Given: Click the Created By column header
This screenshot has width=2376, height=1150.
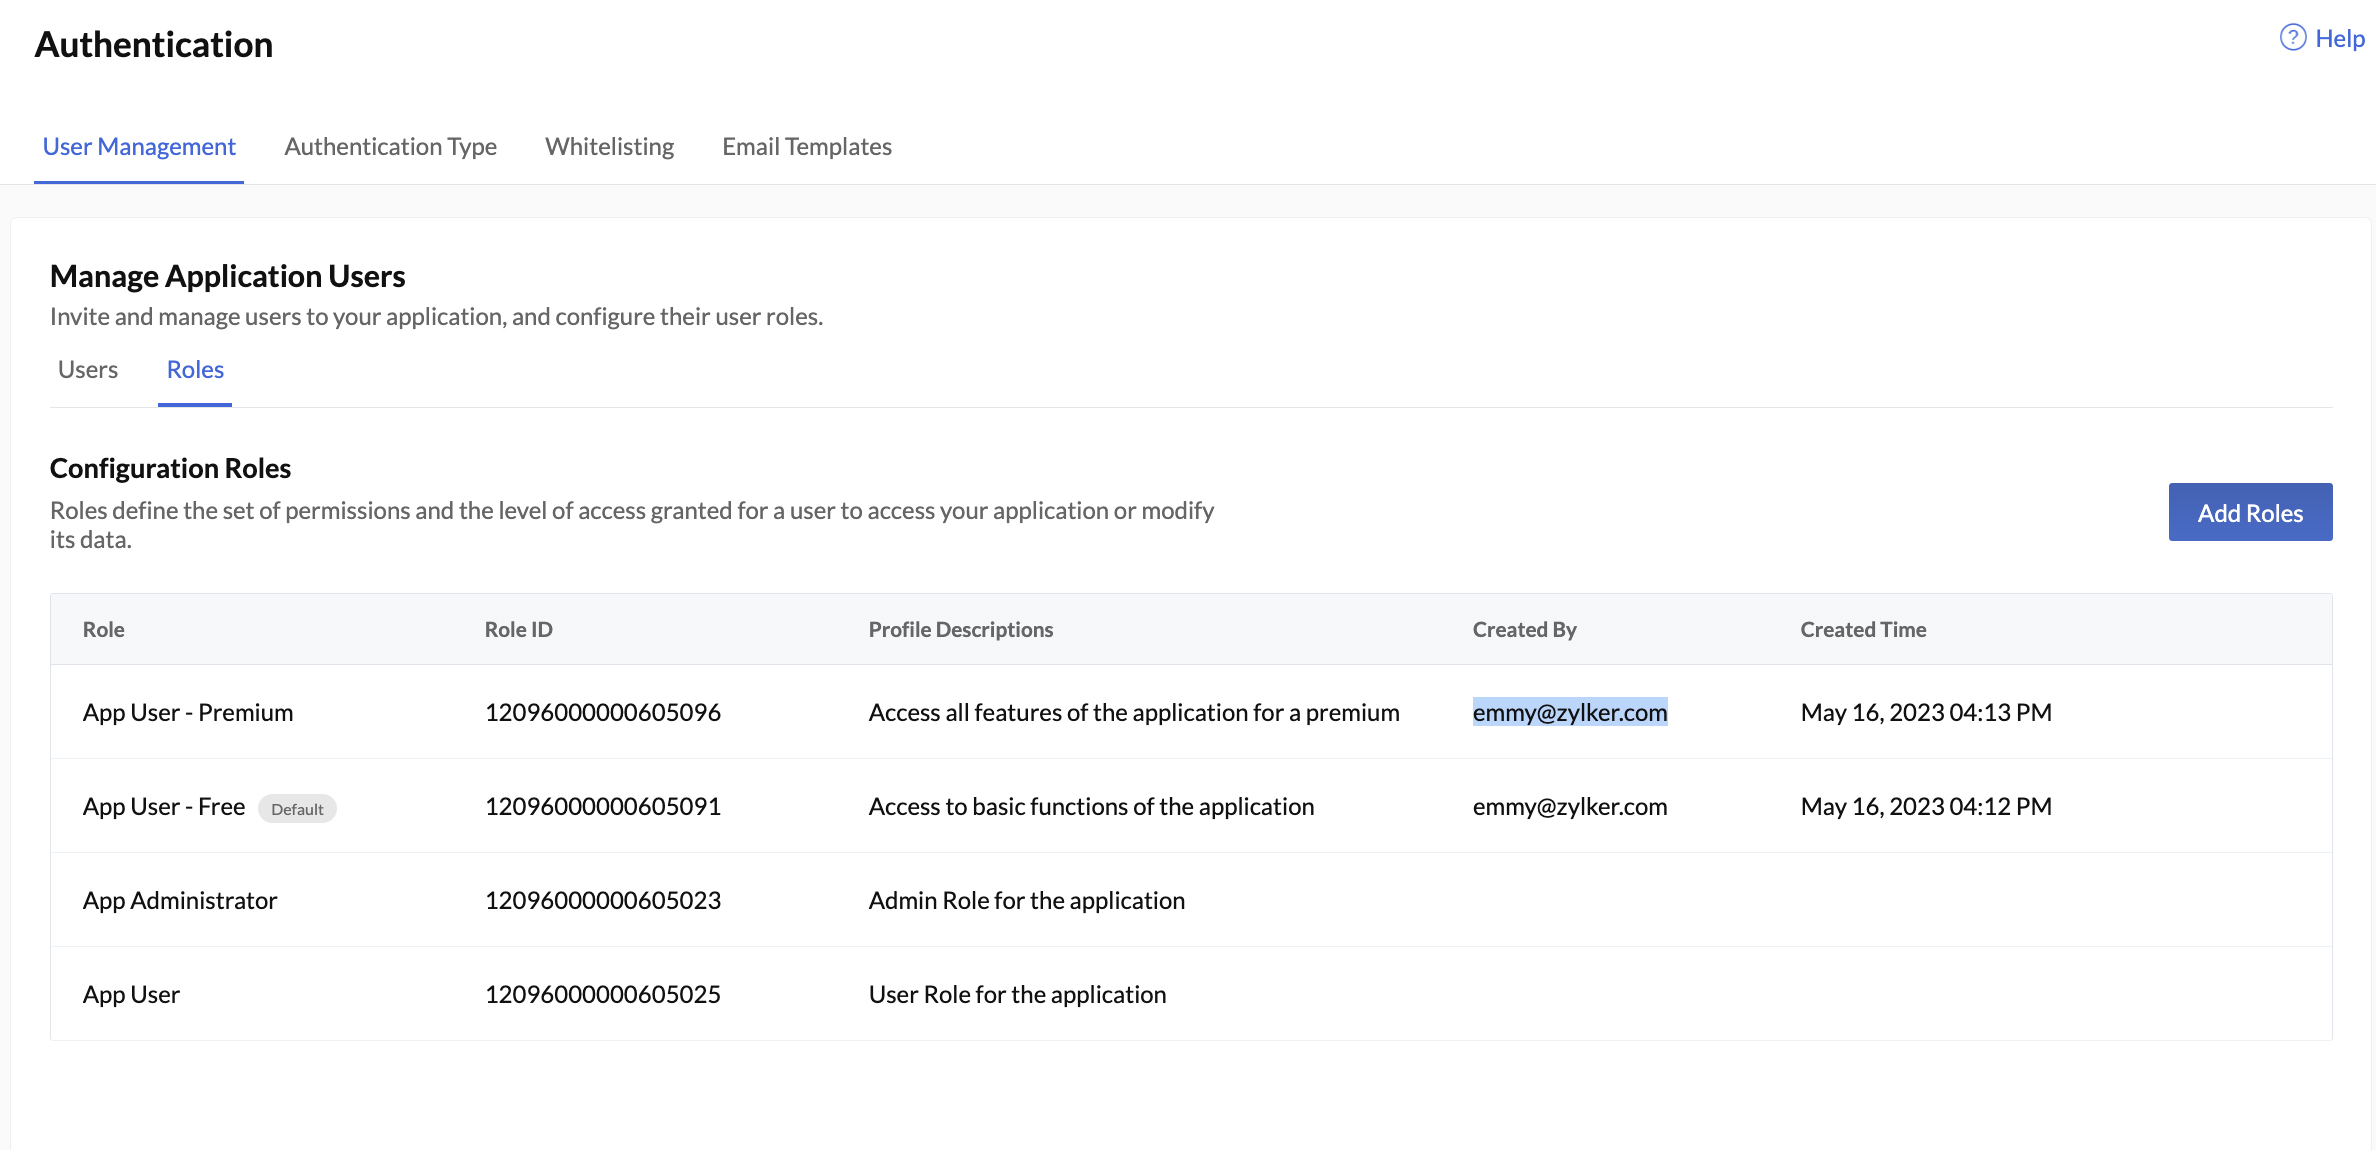Looking at the screenshot, I should pos(1525,630).
